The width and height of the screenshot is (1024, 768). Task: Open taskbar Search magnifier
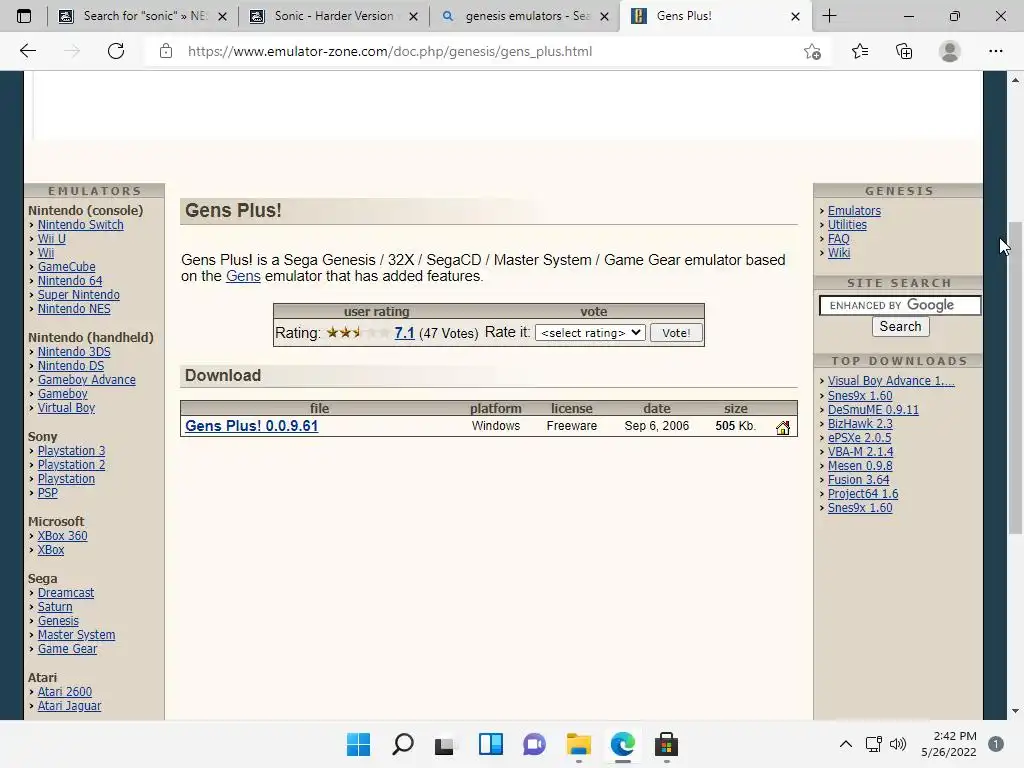click(402, 744)
